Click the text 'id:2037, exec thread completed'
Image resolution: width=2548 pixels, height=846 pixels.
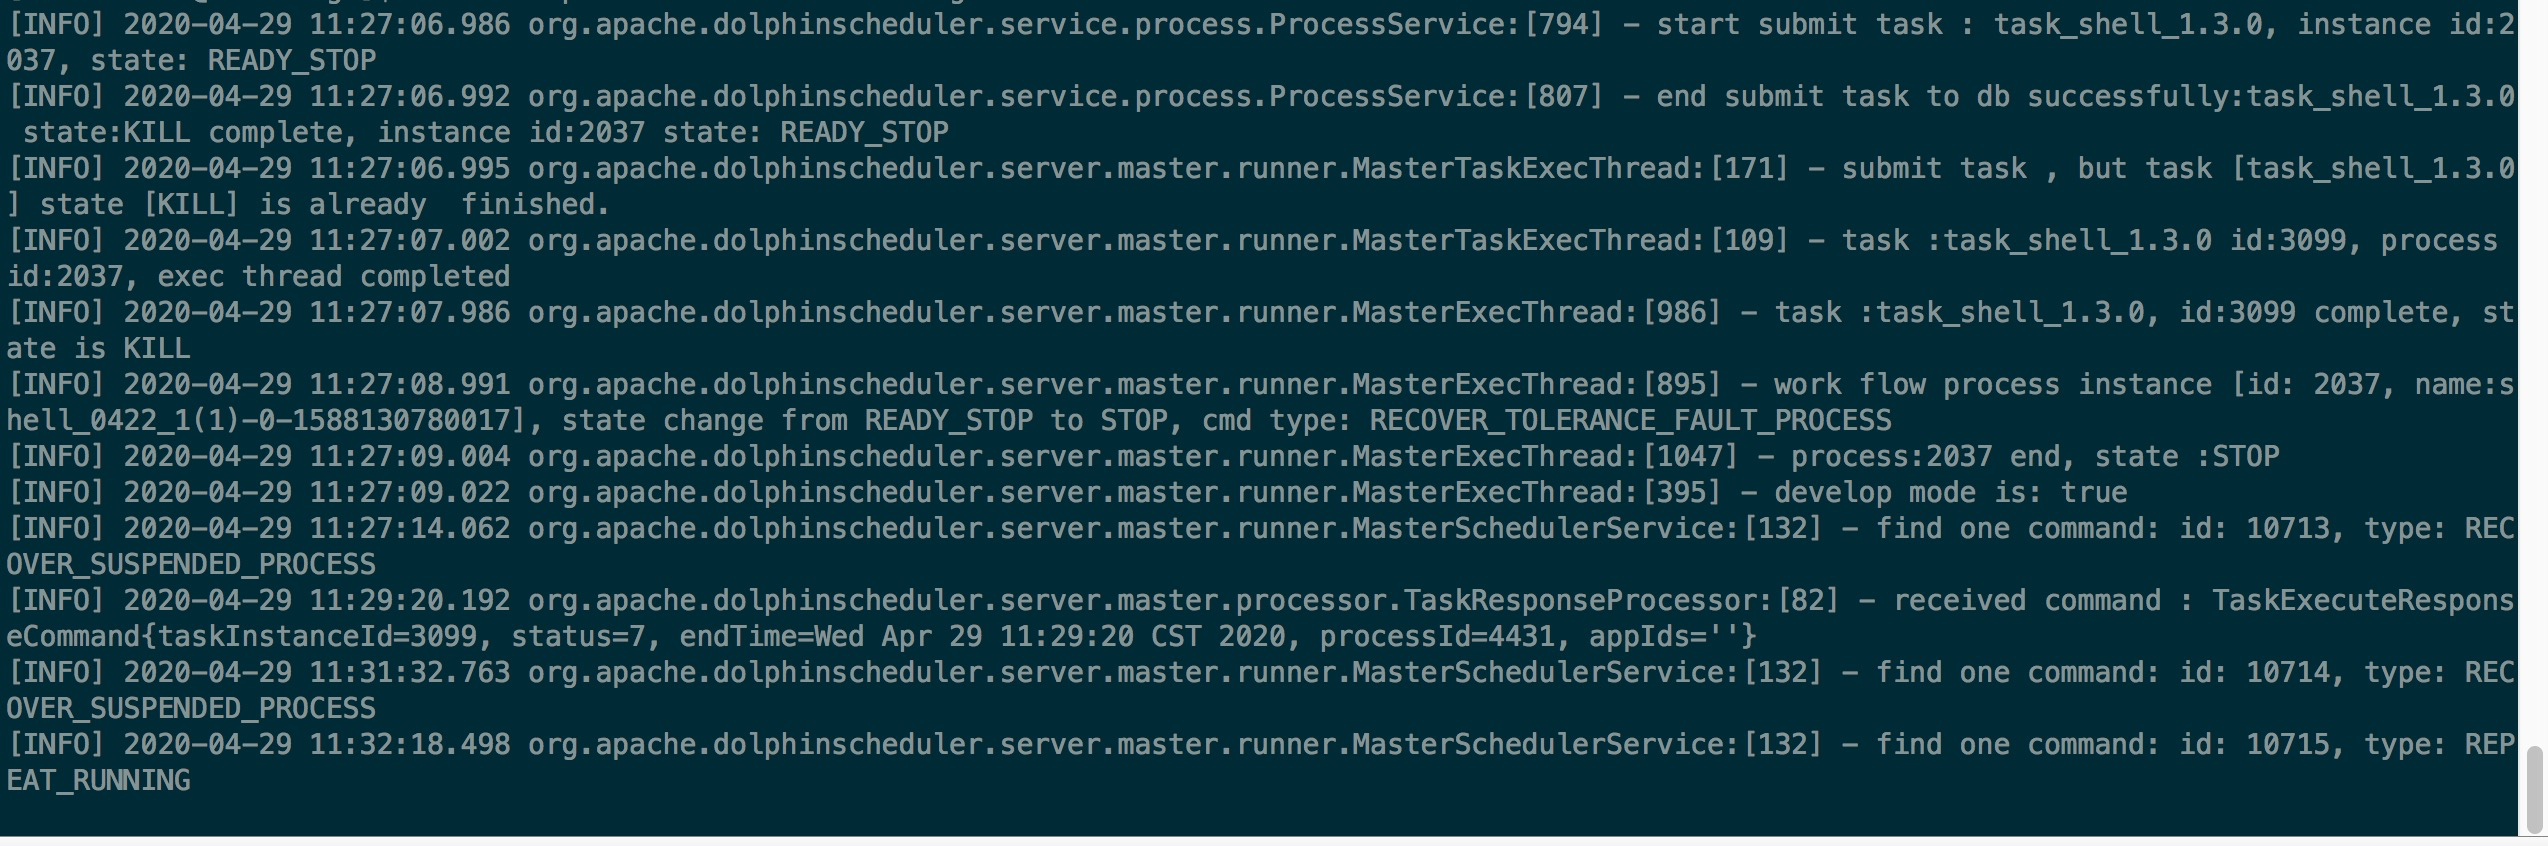(258, 276)
